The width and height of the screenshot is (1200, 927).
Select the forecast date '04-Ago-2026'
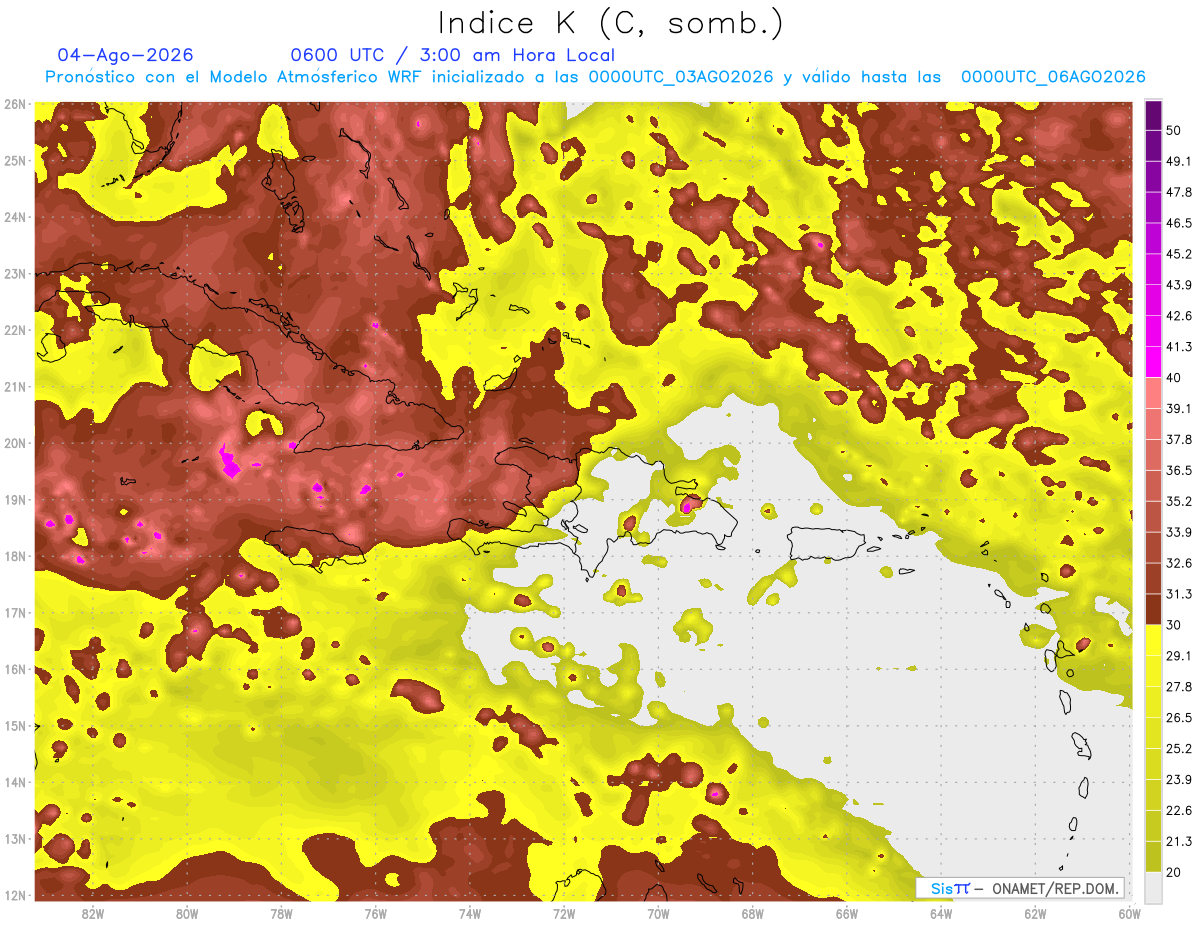(126, 55)
